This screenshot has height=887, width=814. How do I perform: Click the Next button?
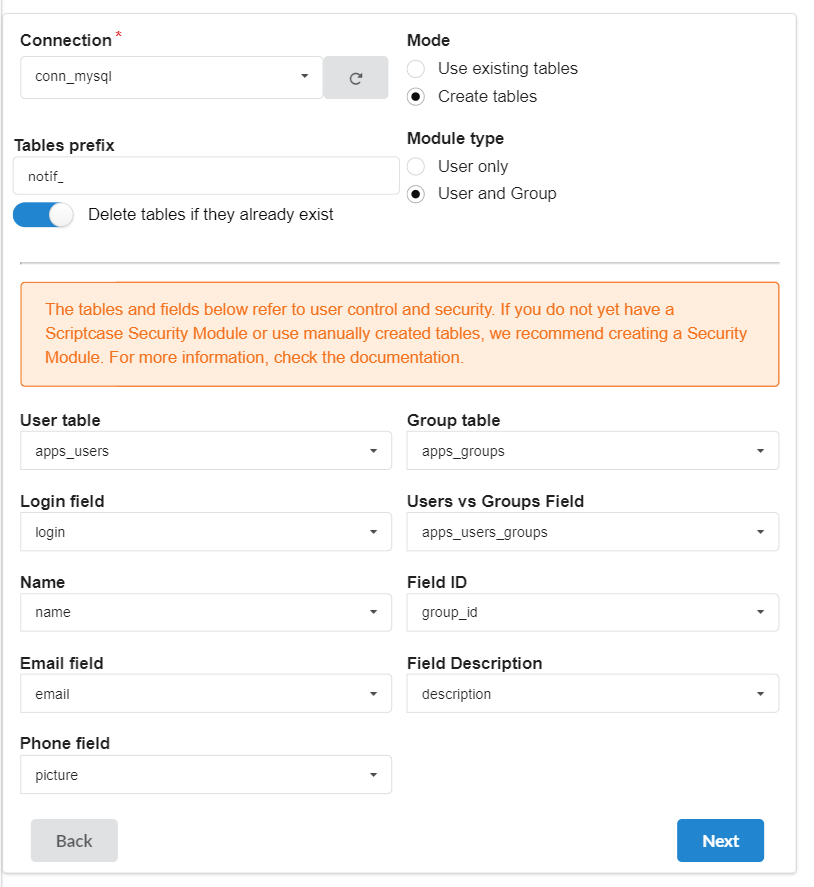[720, 840]
